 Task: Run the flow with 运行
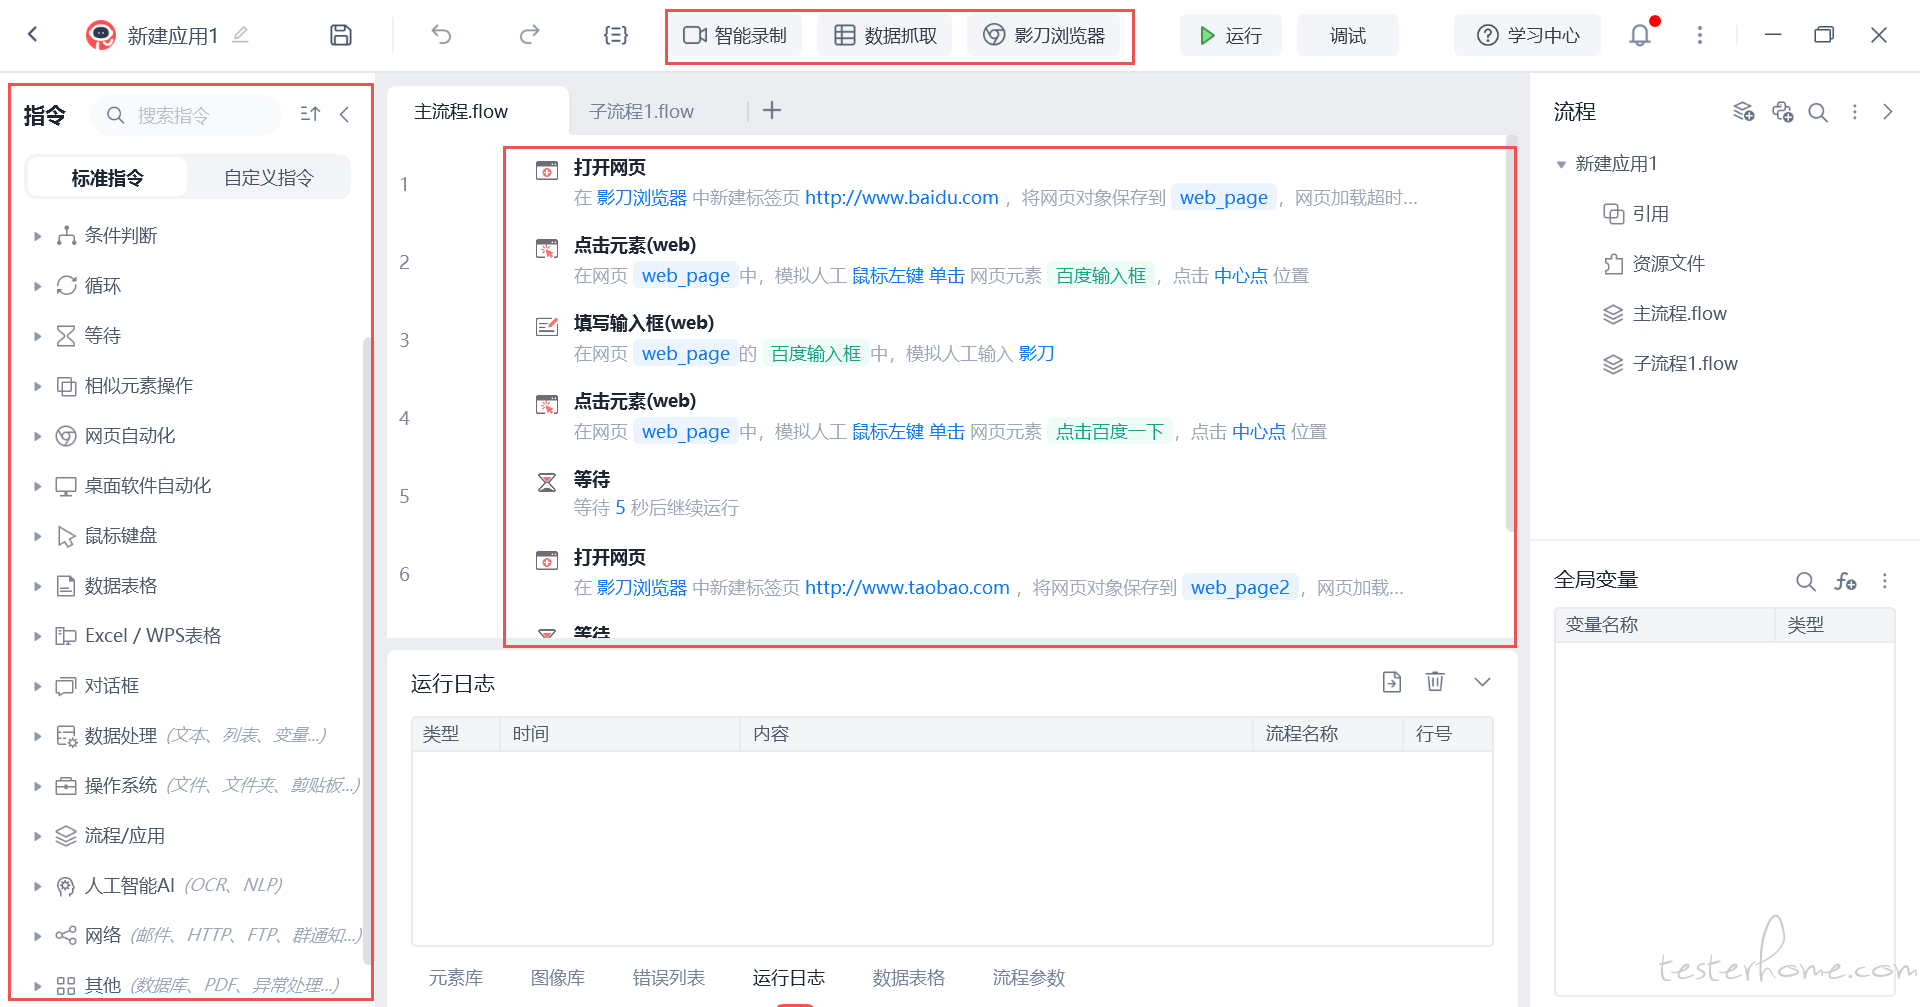pyautogui.click(x=1230, y=36)
